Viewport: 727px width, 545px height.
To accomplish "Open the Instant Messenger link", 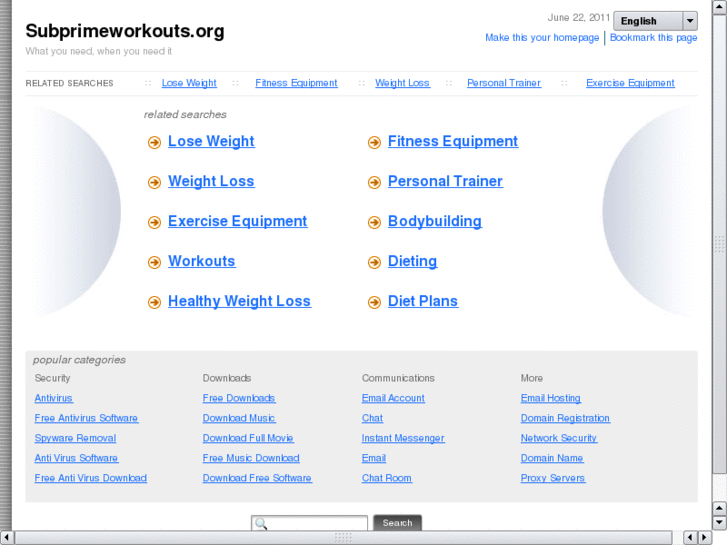I will pyautogui.click(x=403, y=438).
